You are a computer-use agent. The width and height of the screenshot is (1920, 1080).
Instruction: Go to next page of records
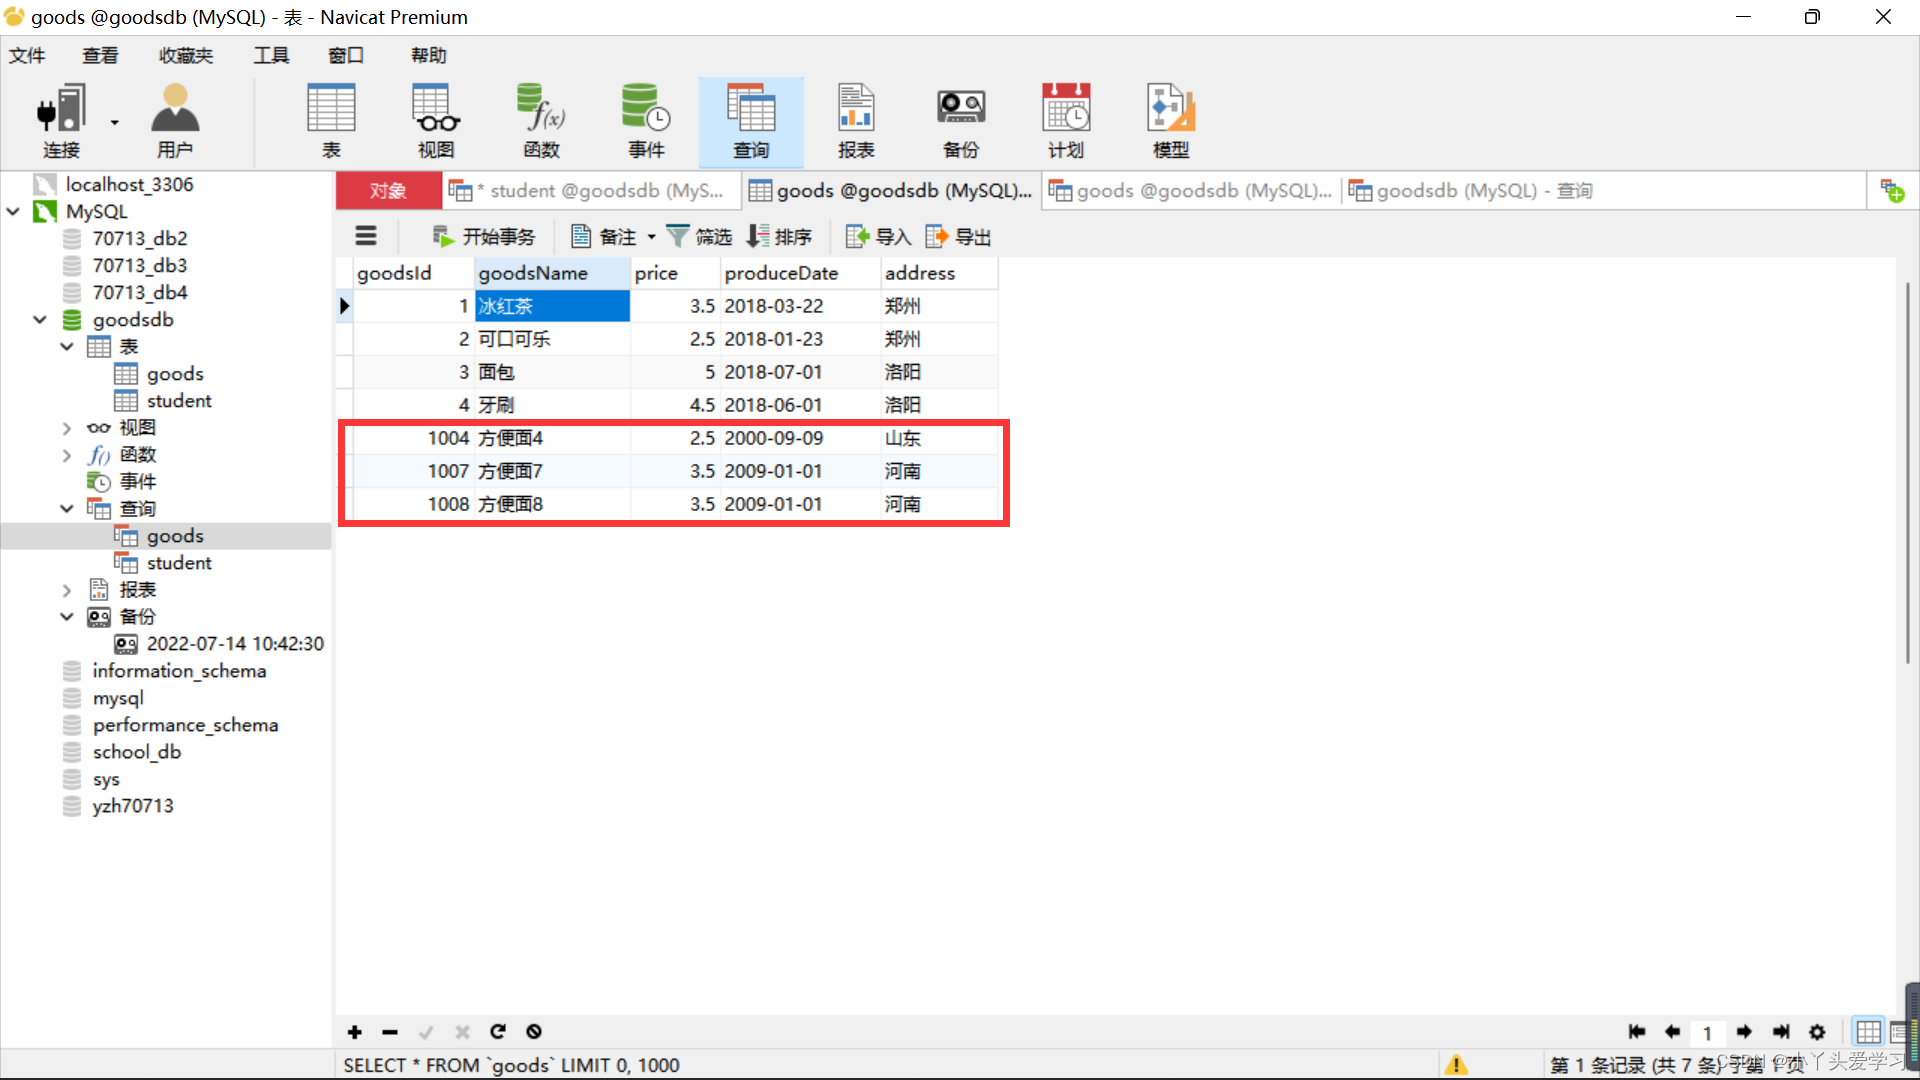(1744, 1032)
